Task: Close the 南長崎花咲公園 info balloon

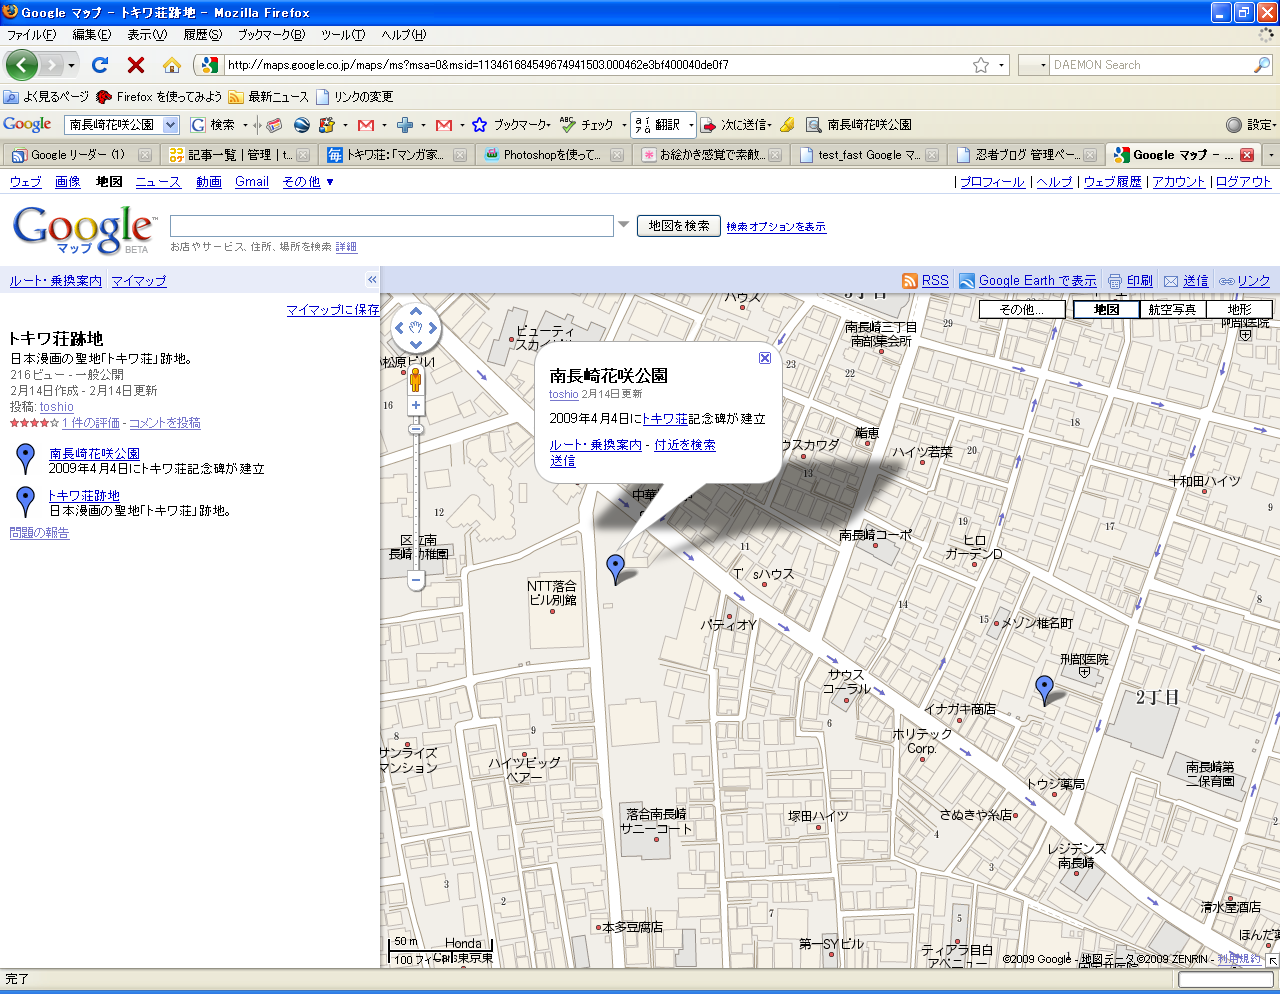Action: 765,358
